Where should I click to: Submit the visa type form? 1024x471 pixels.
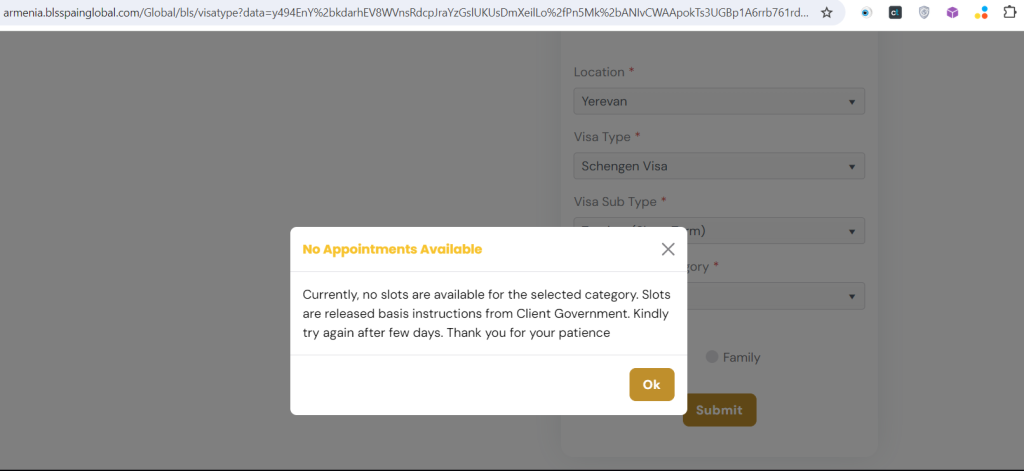(x=719, y=410)
